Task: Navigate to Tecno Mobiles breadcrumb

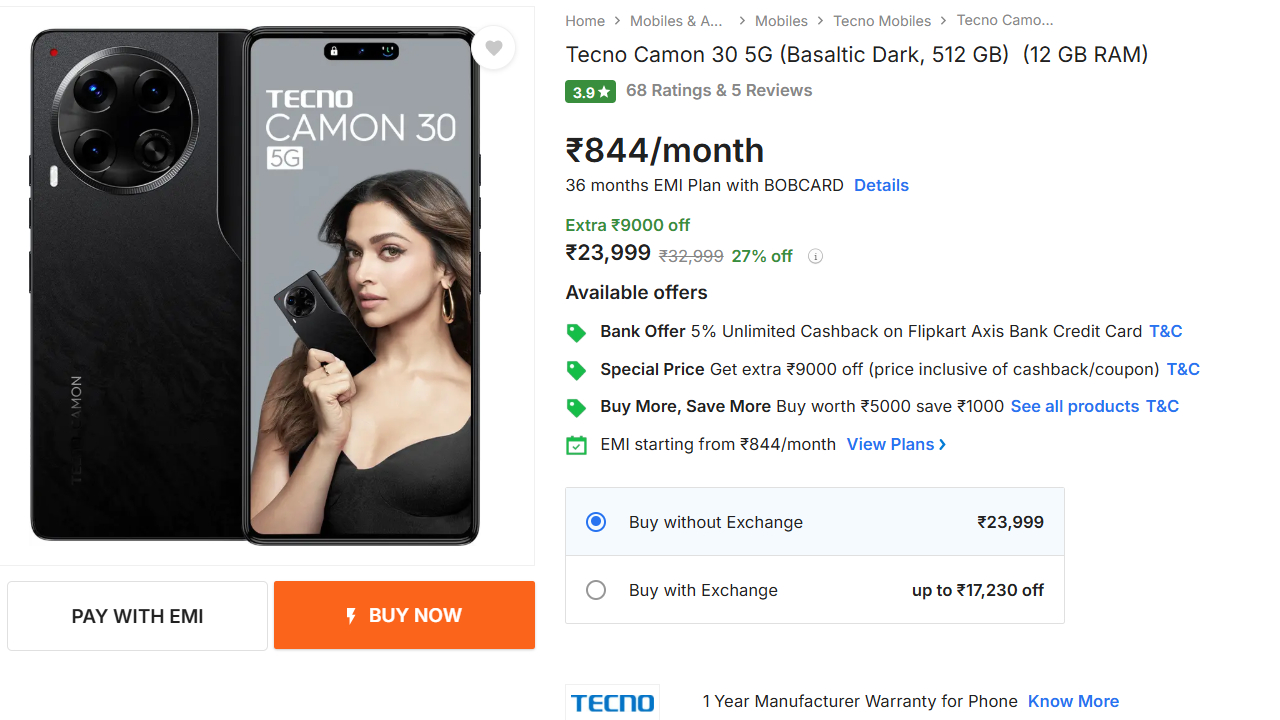Action: 881,20
